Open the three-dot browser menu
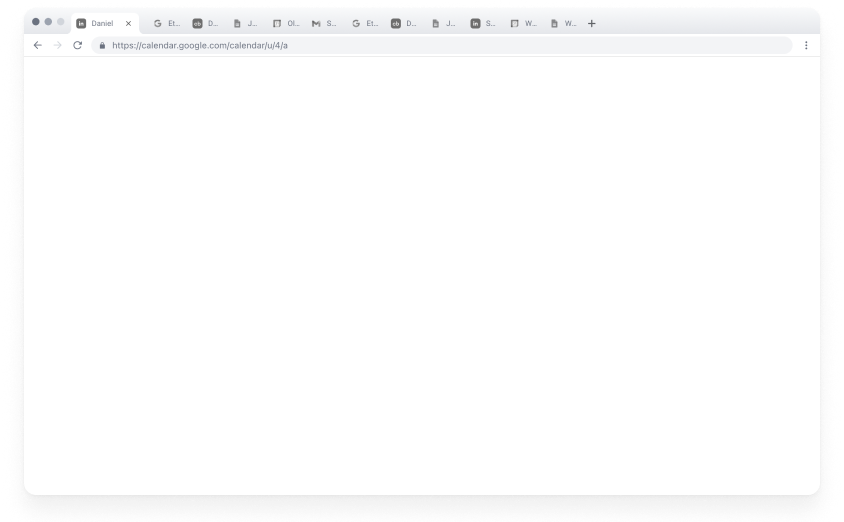This screenshot has width=844, height=522. (x=806, y=45)
